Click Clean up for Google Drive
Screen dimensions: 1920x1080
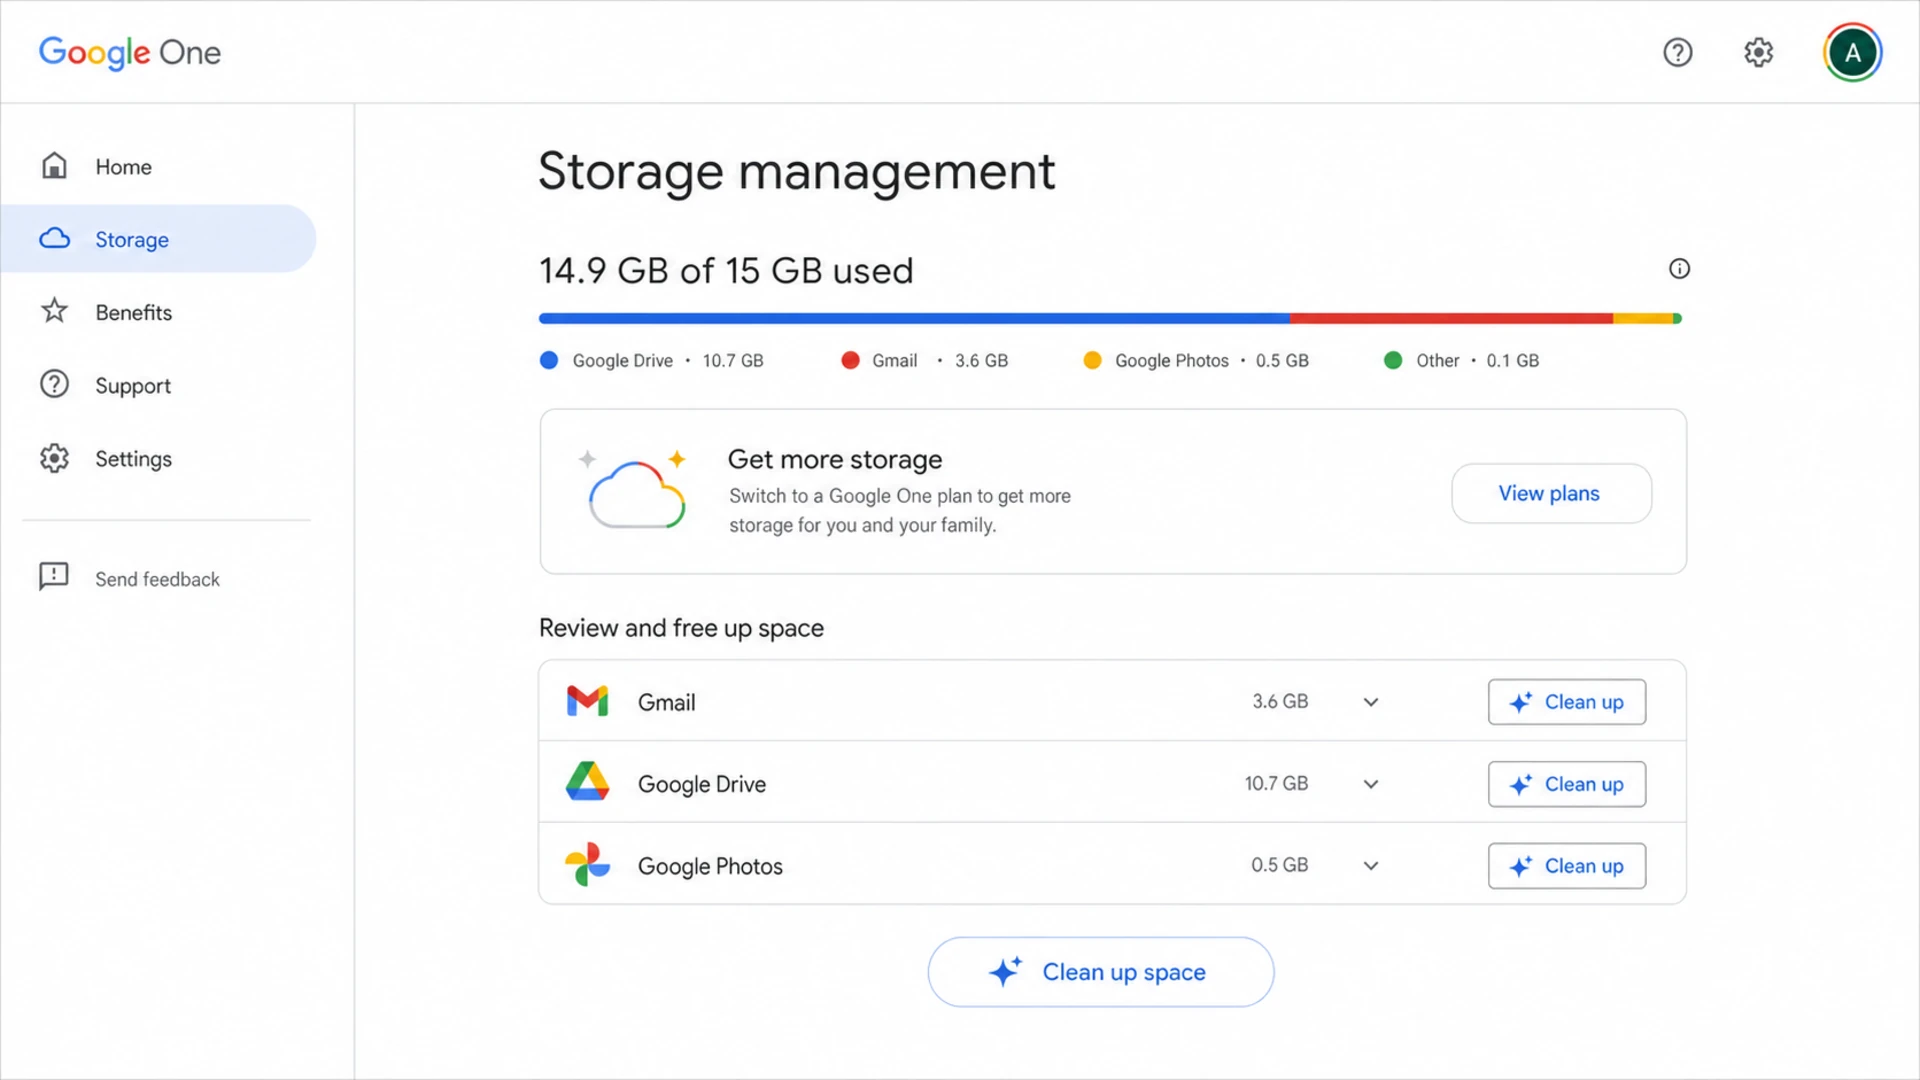click(1566, 784)
